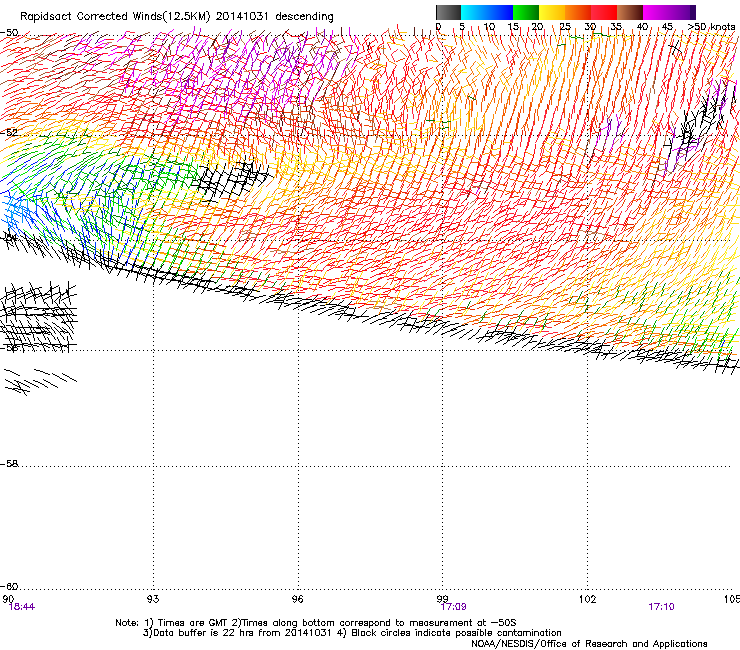Click the '102' longitude axis label
This screenshot has width=740, height=650.
pyautogui.click(x=588, y=599)
